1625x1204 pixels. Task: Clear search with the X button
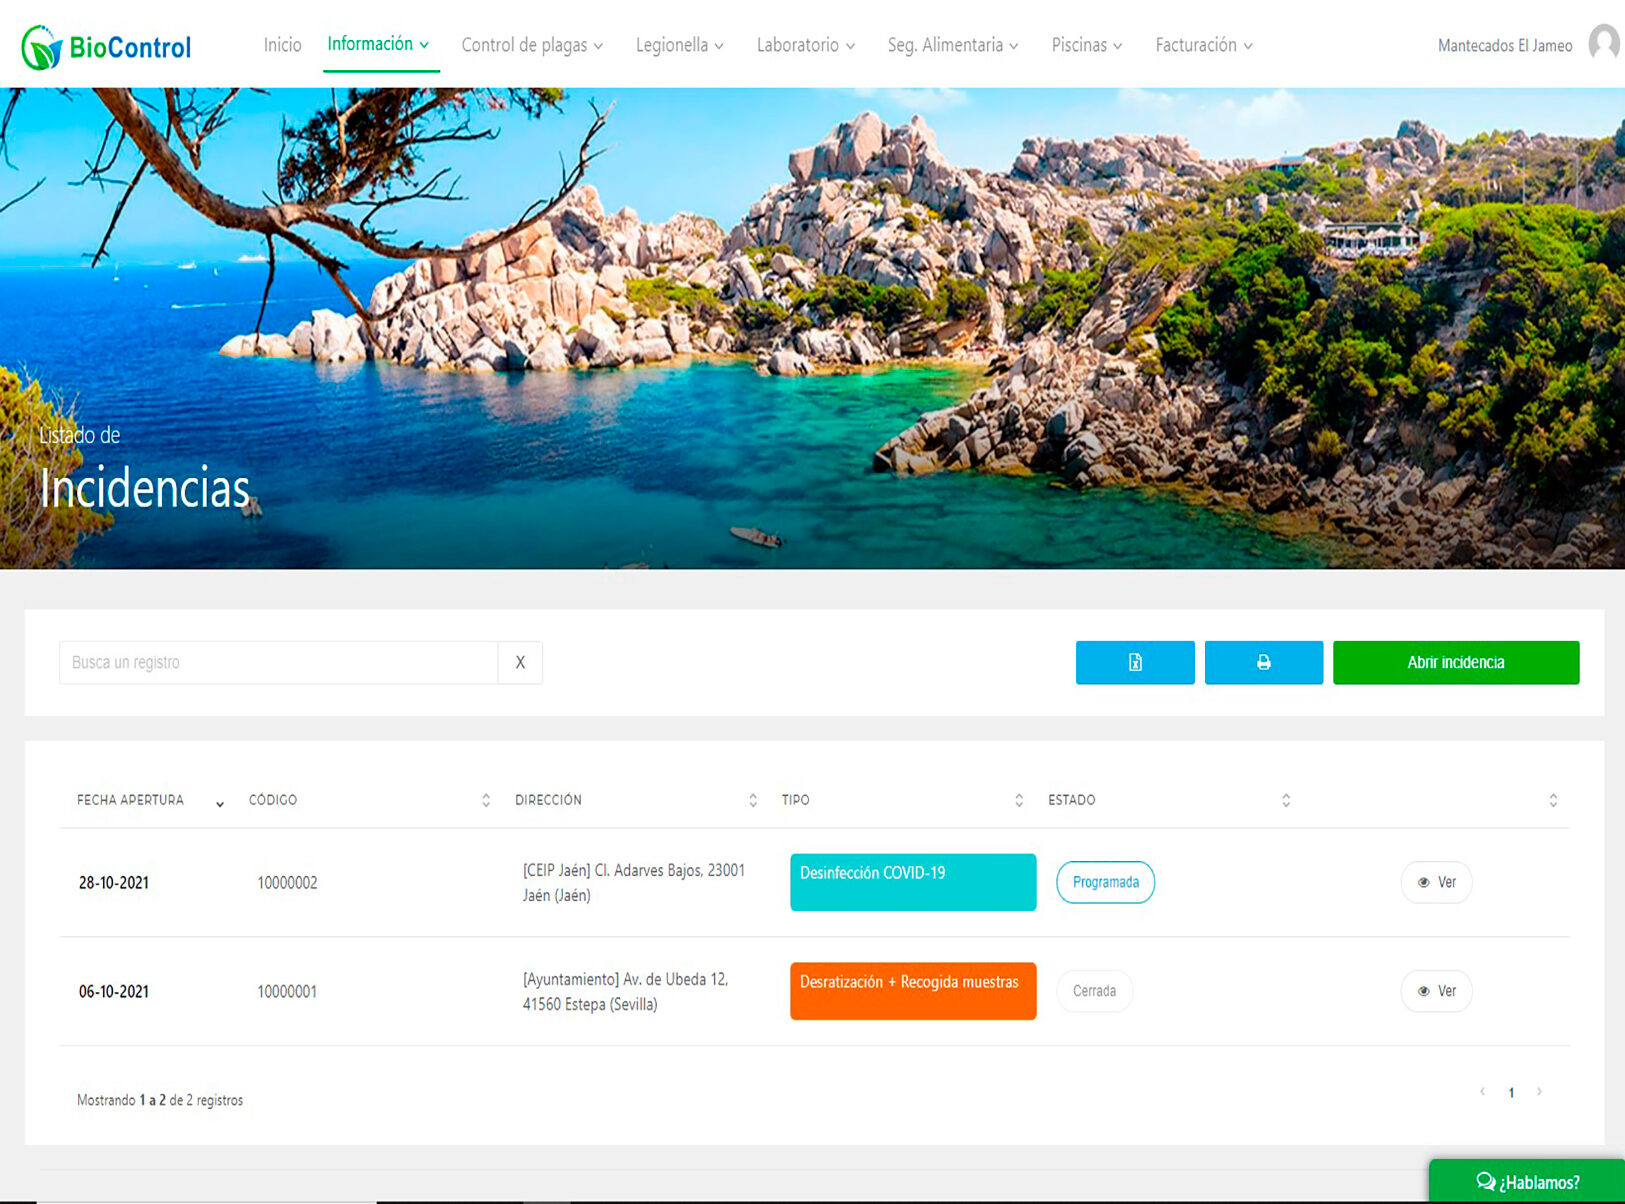520,662
